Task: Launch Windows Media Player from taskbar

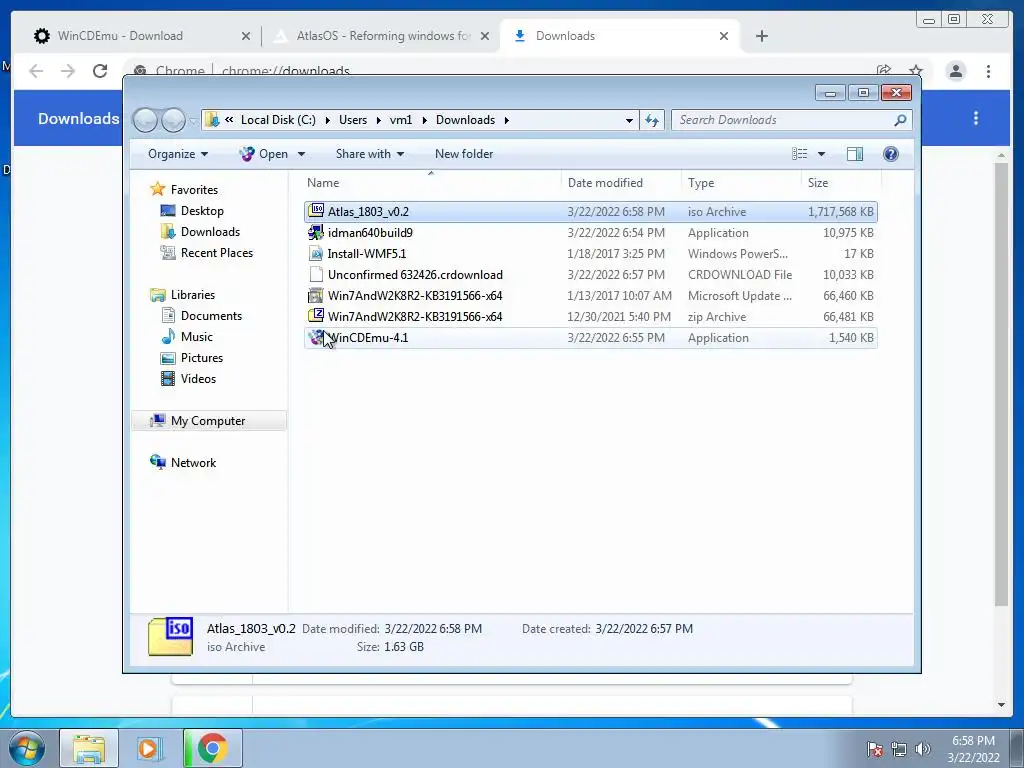Action: (x=149, y=748)
